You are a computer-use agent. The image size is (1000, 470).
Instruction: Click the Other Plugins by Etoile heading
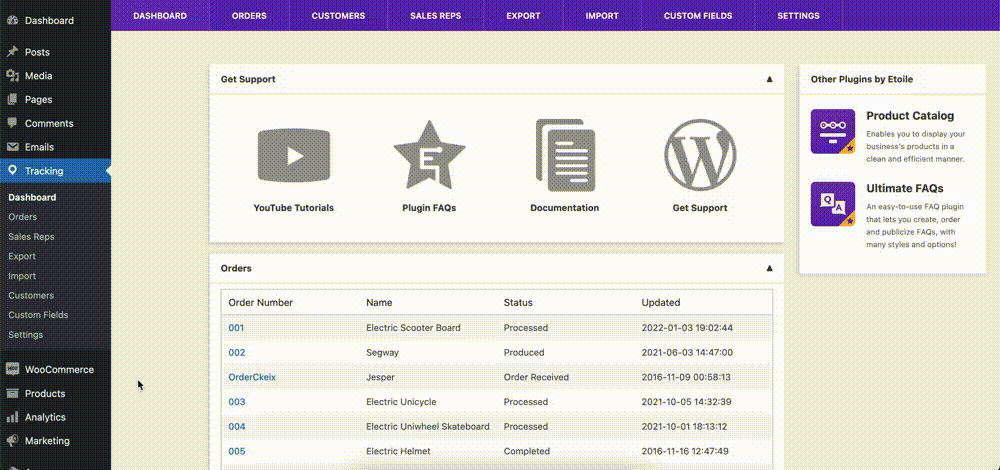[x=862, y=80]
